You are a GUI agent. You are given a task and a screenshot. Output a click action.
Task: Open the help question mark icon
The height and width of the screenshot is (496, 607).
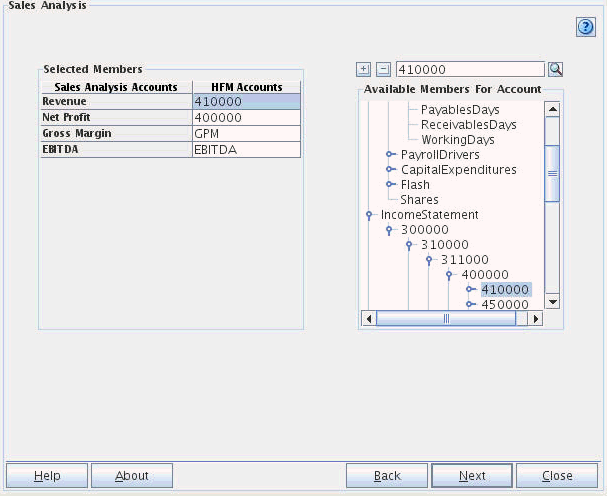585,27
